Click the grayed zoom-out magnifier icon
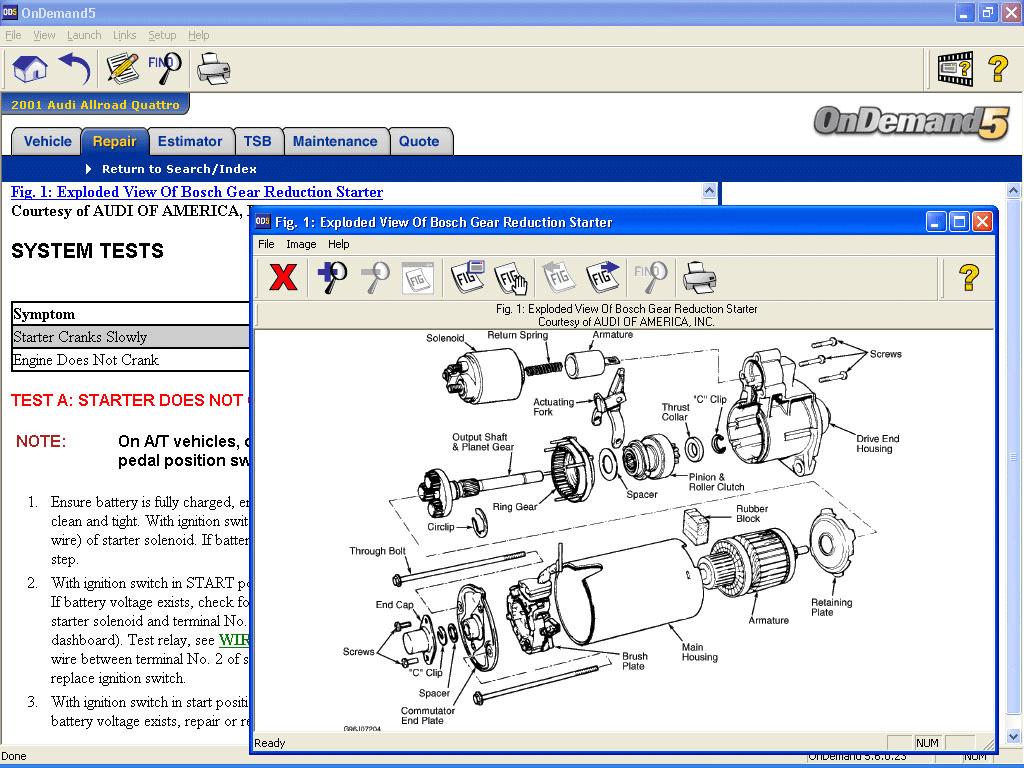The image size is (1024, 768). (x=375, y=278)
